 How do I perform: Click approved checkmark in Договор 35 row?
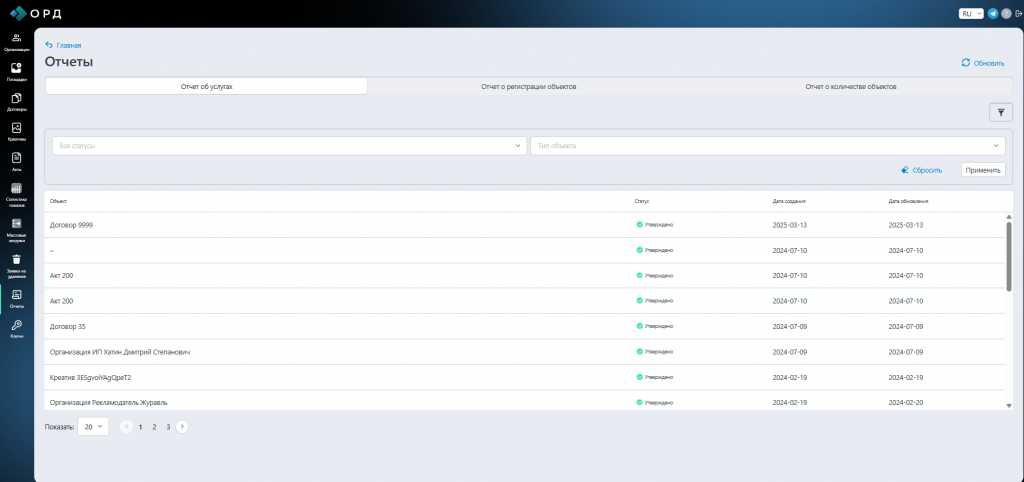click(639, 325)
